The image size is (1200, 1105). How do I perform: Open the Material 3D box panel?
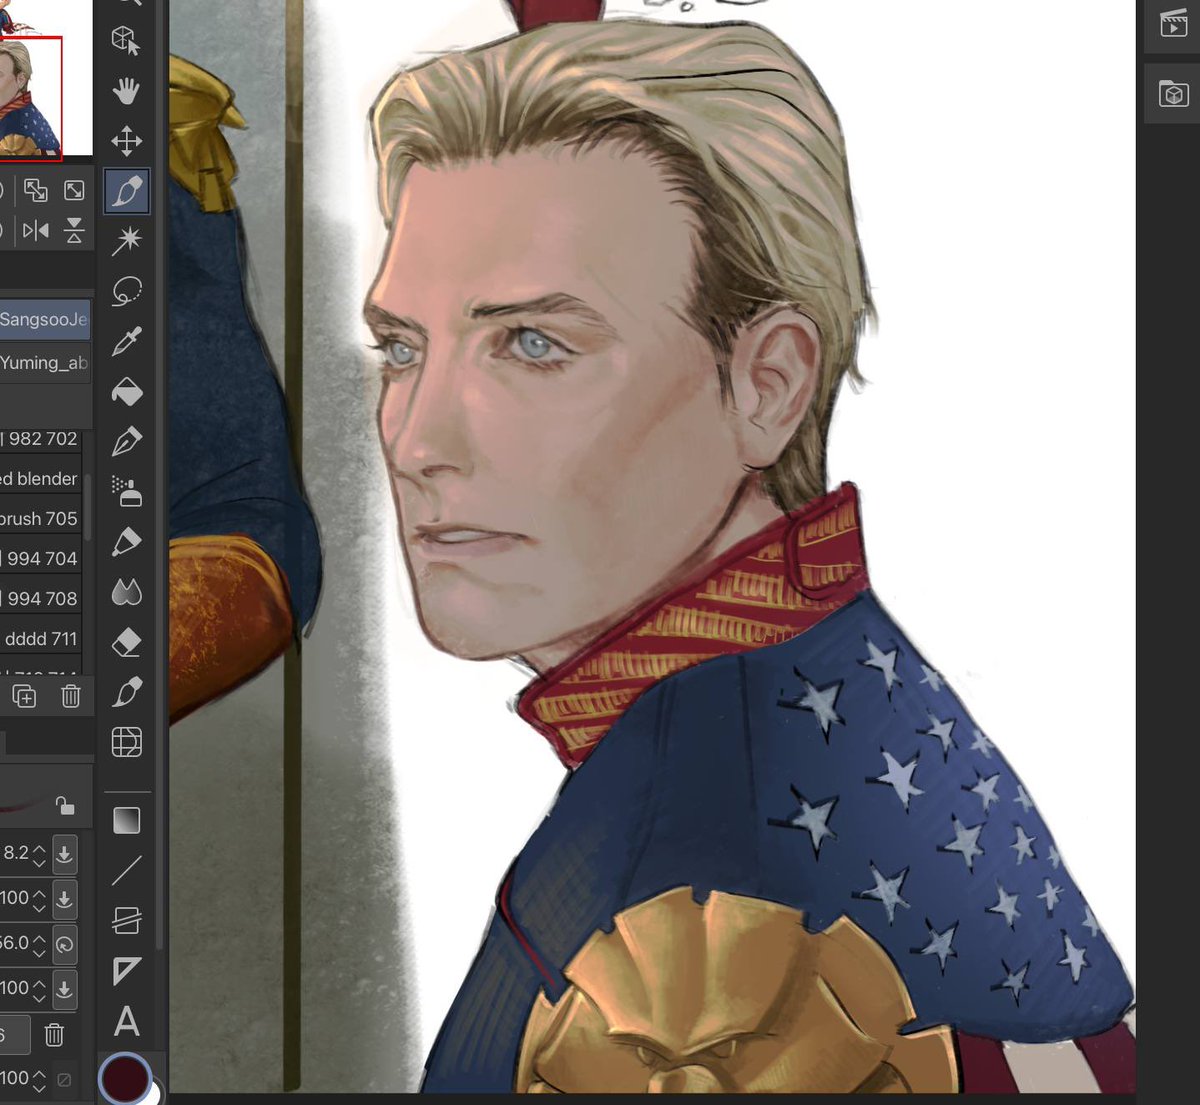tap(1173, 94)
